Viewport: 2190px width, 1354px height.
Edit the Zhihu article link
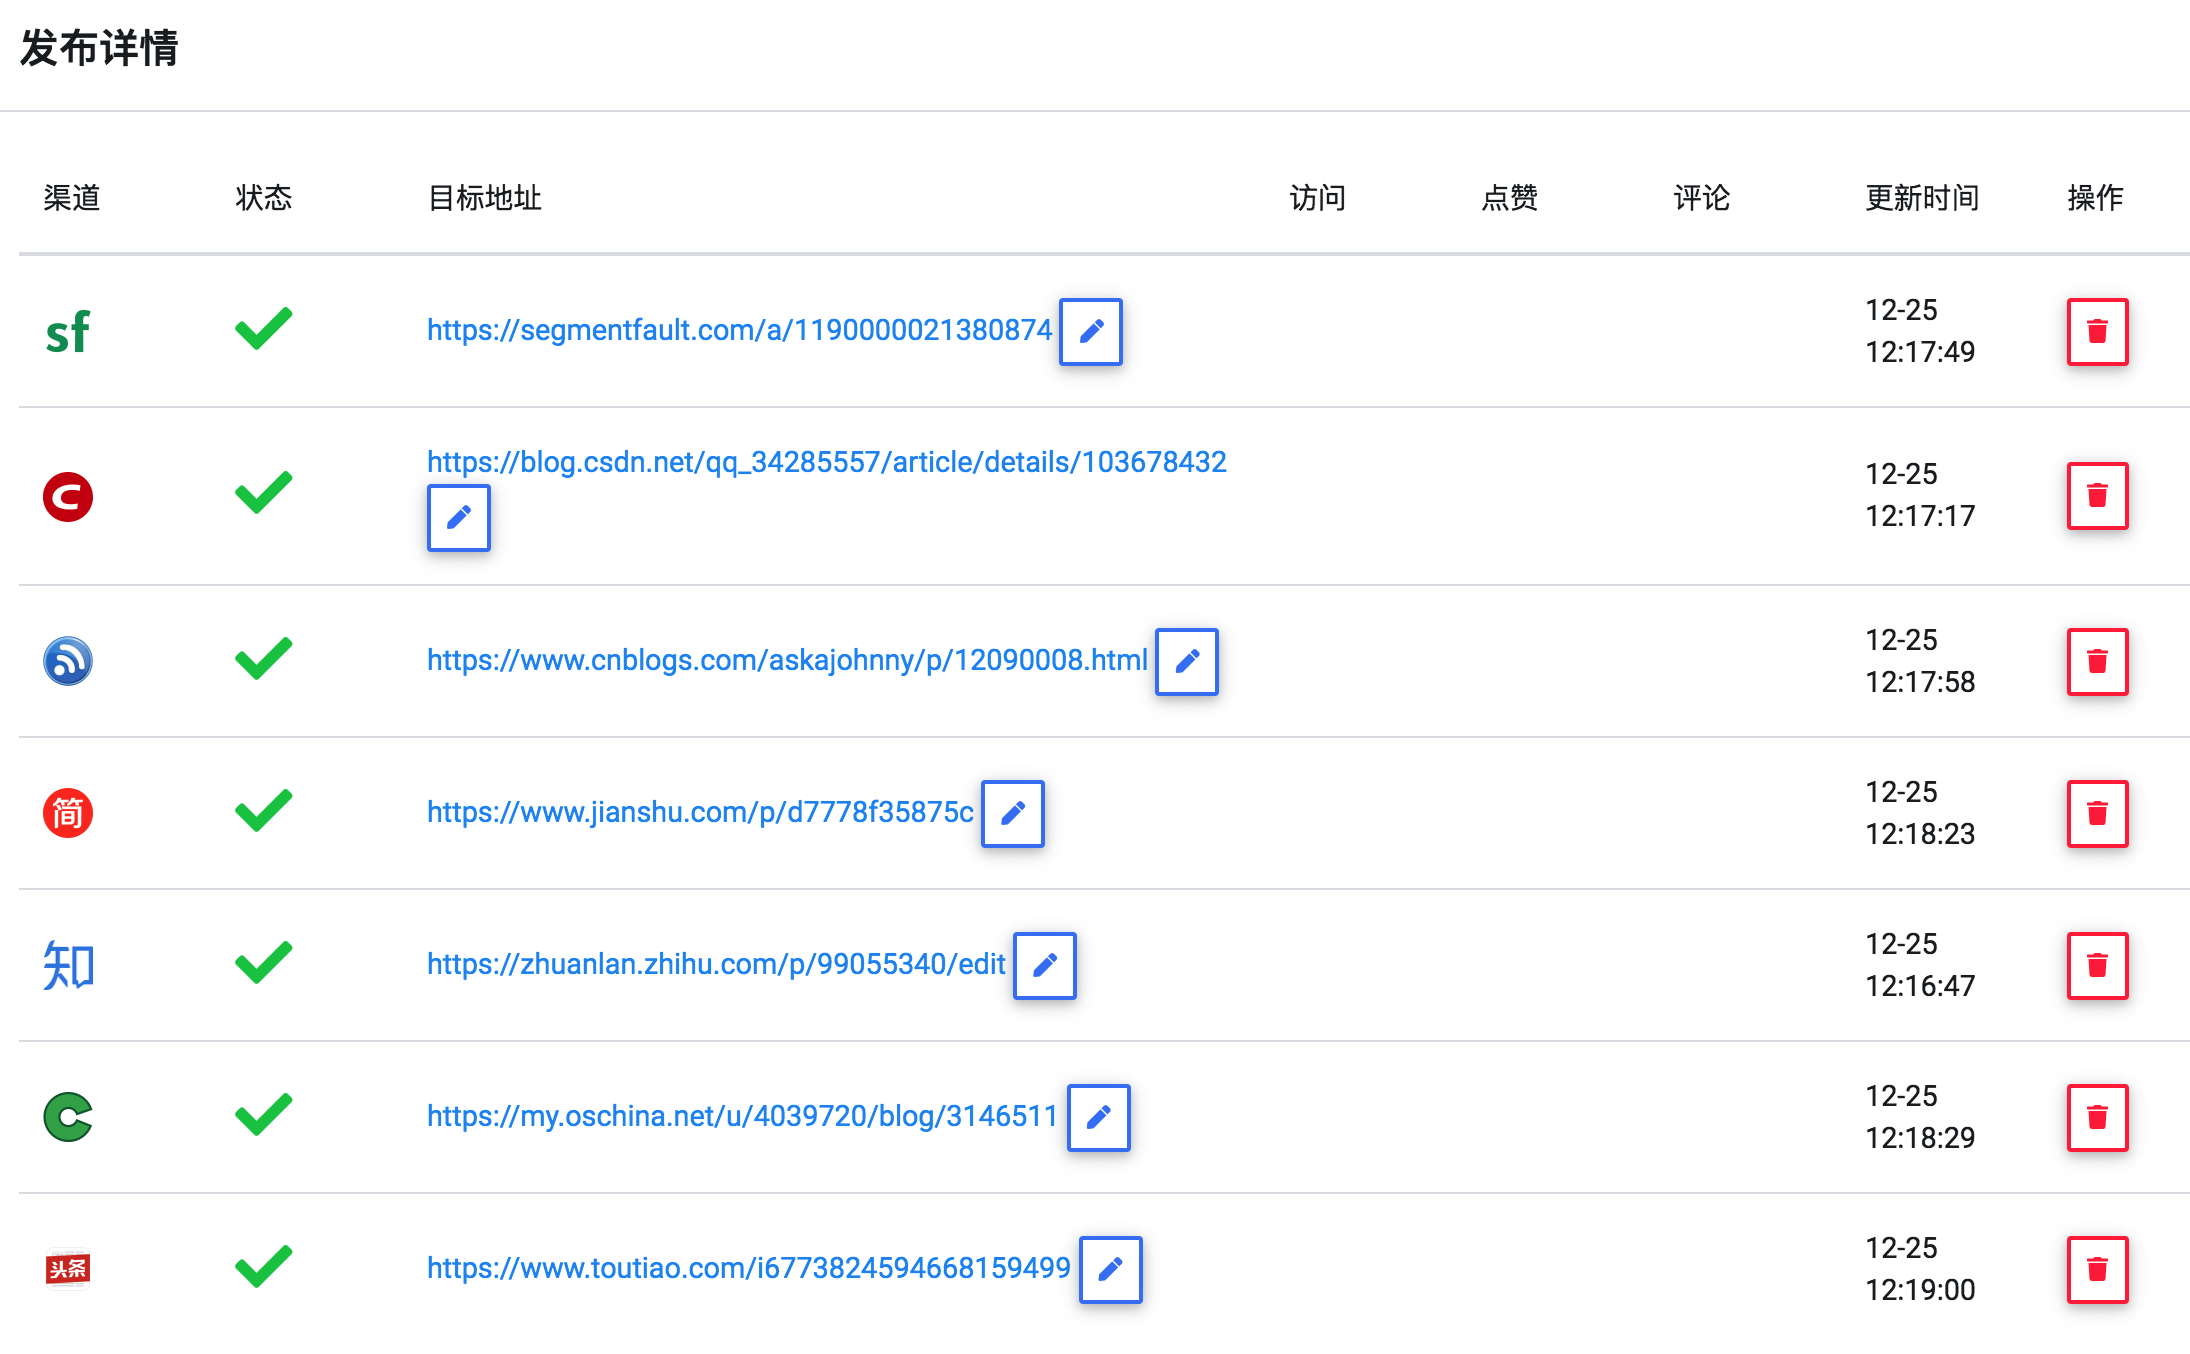(x=1044, y=966)
